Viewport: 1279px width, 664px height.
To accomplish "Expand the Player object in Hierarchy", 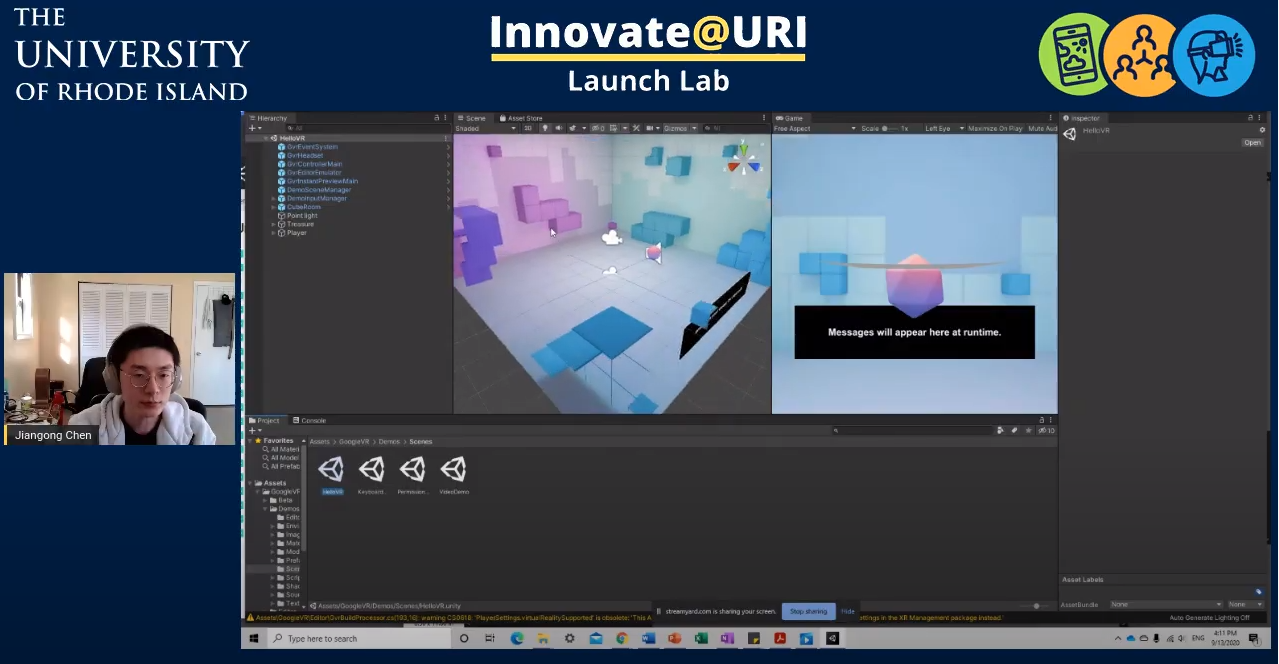I will (273, 233).
